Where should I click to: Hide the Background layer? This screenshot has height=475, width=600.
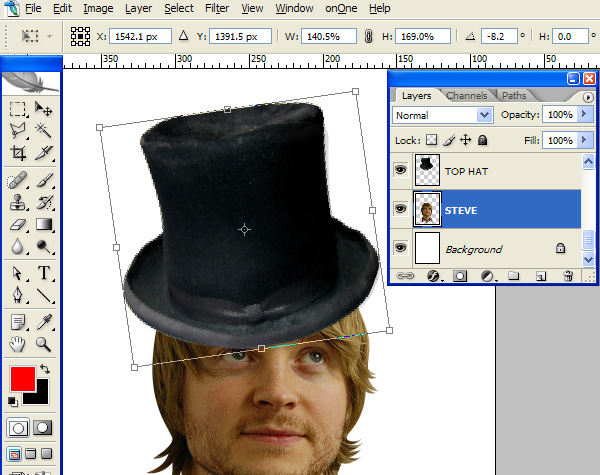(x=401, y=248)
